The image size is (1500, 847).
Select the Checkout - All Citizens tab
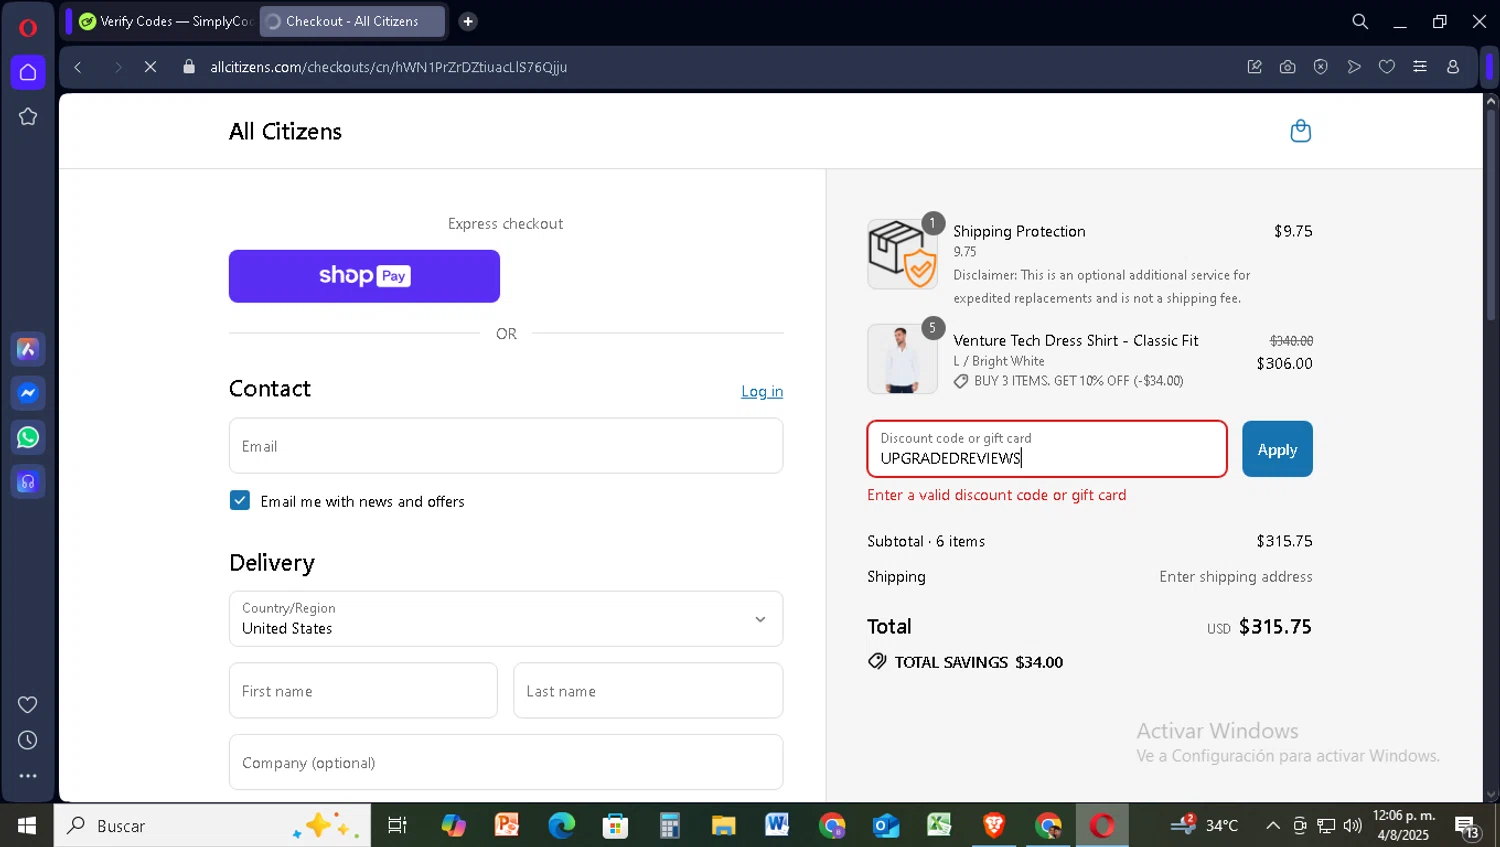pyautogui.click(x=352, y=21)
